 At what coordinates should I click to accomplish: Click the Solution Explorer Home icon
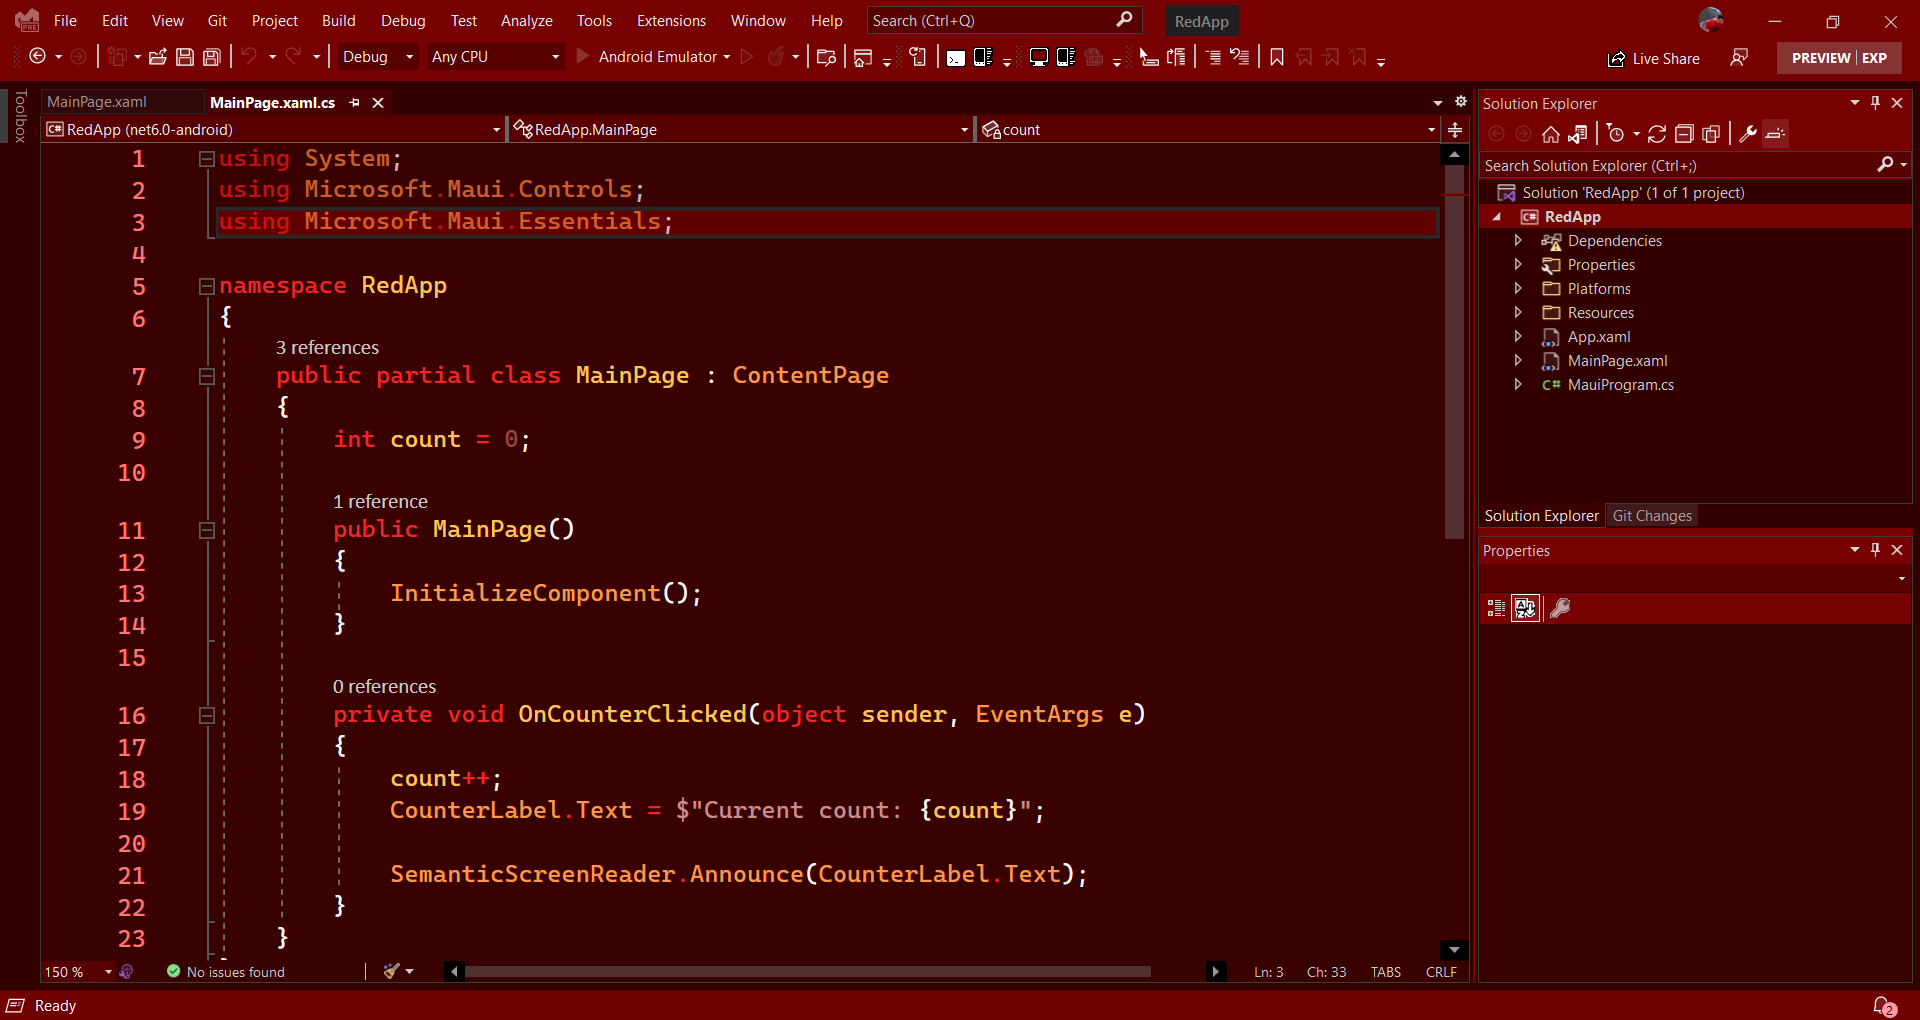pyautogui.click(x=1550, y=134)
